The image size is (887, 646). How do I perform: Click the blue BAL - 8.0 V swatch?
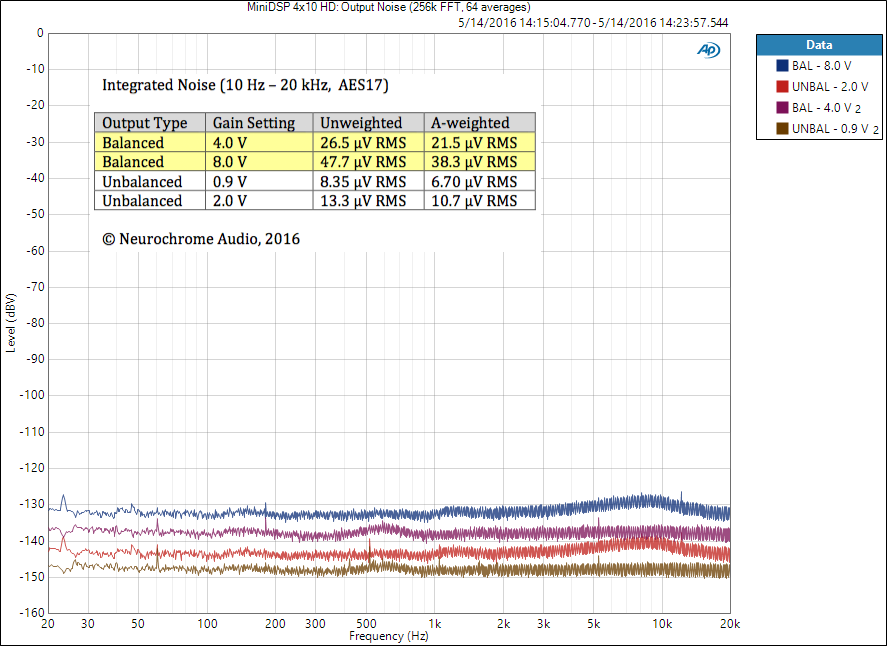(782, 66)
